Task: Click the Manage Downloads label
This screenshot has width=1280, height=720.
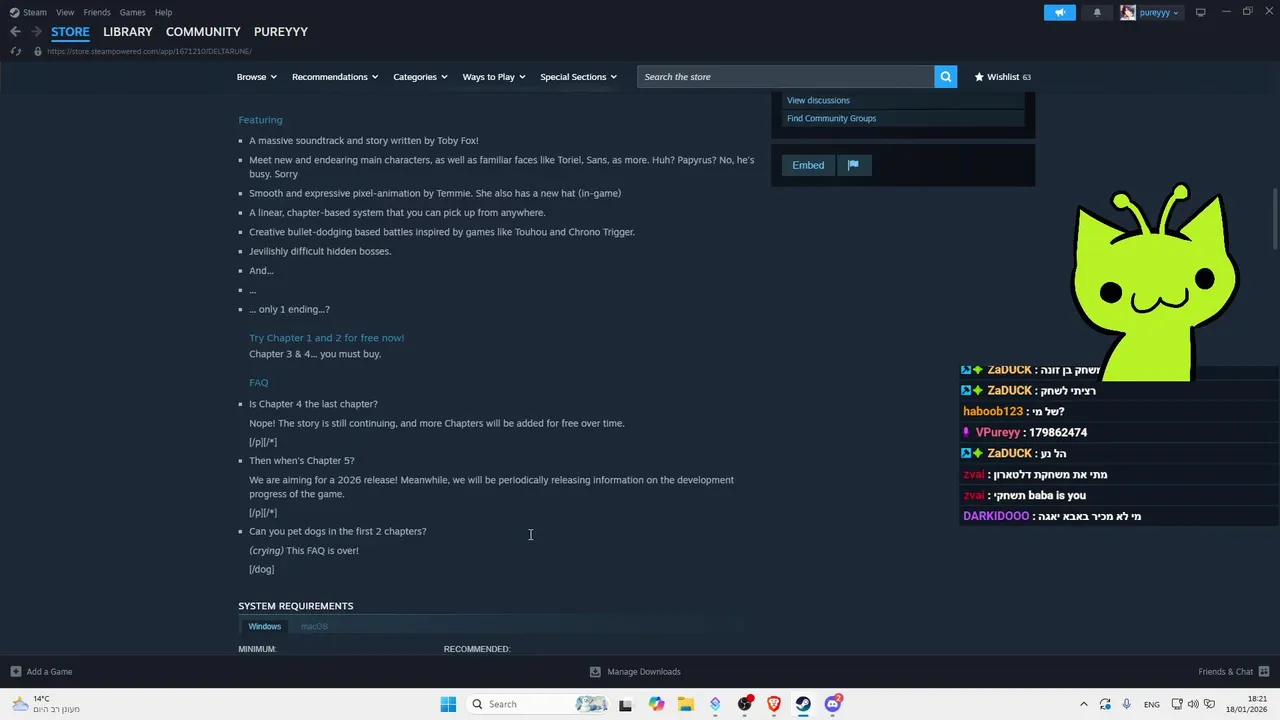Action: pyautogui.click(x=644, y=672)
